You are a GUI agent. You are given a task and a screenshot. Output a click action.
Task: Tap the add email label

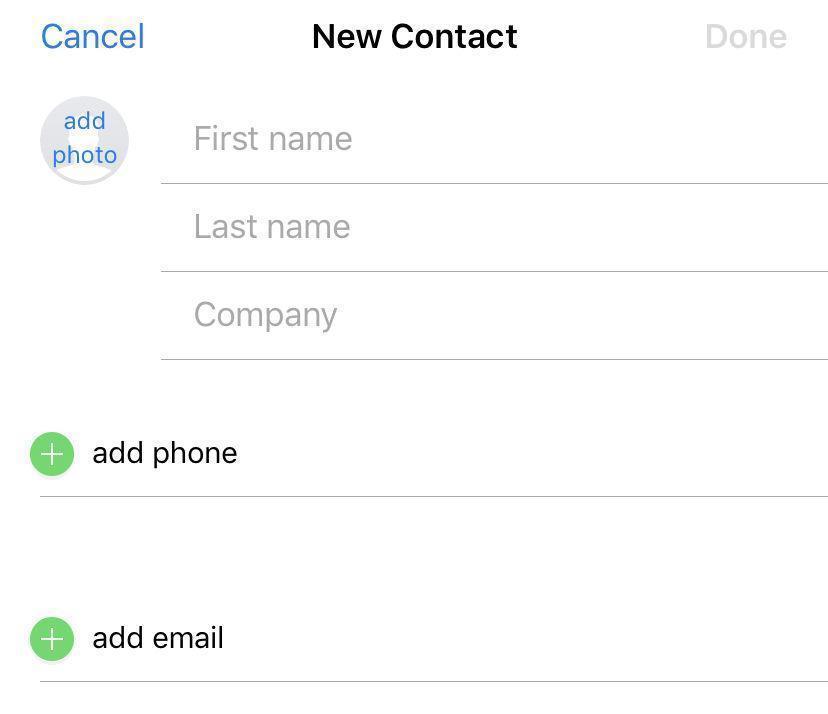point(158,638)
